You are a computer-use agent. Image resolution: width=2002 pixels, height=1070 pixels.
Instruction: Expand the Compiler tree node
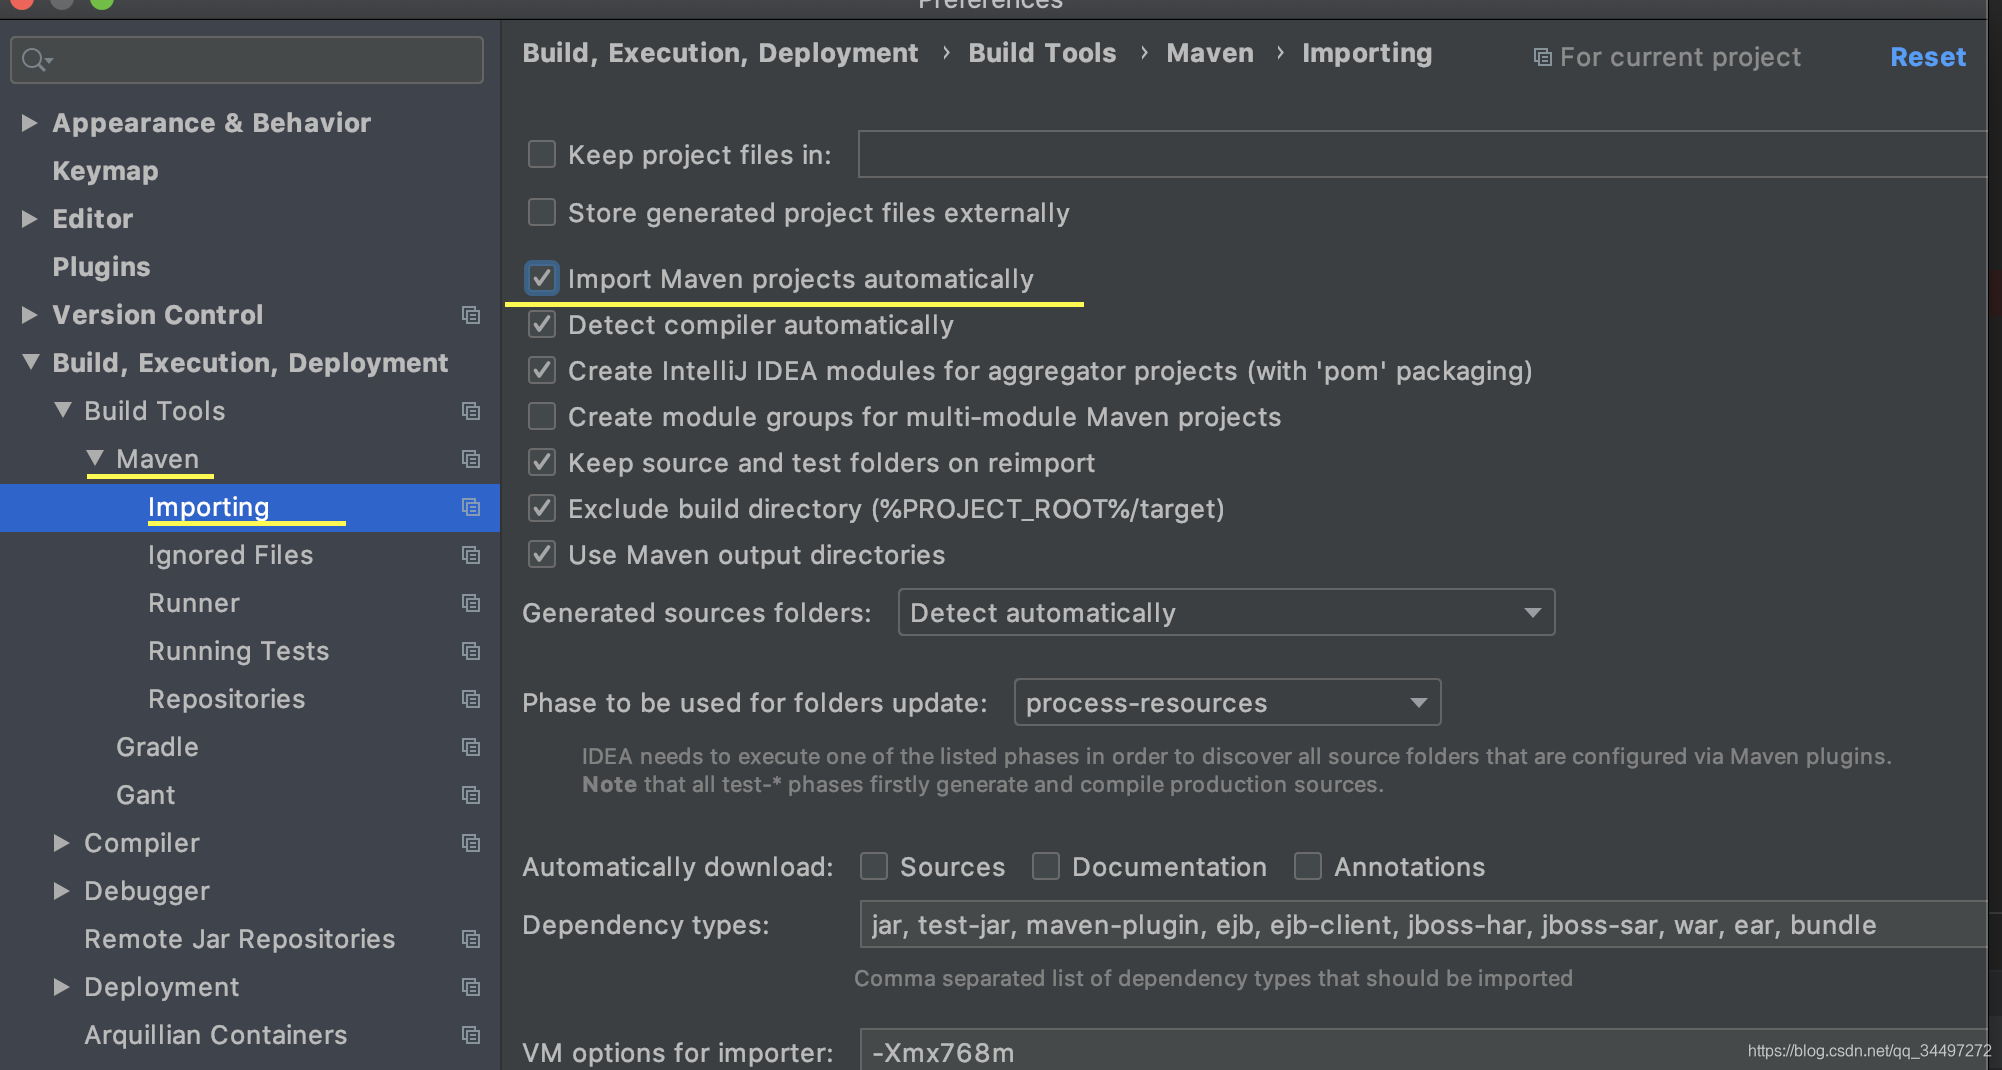[x=62, y=843]
